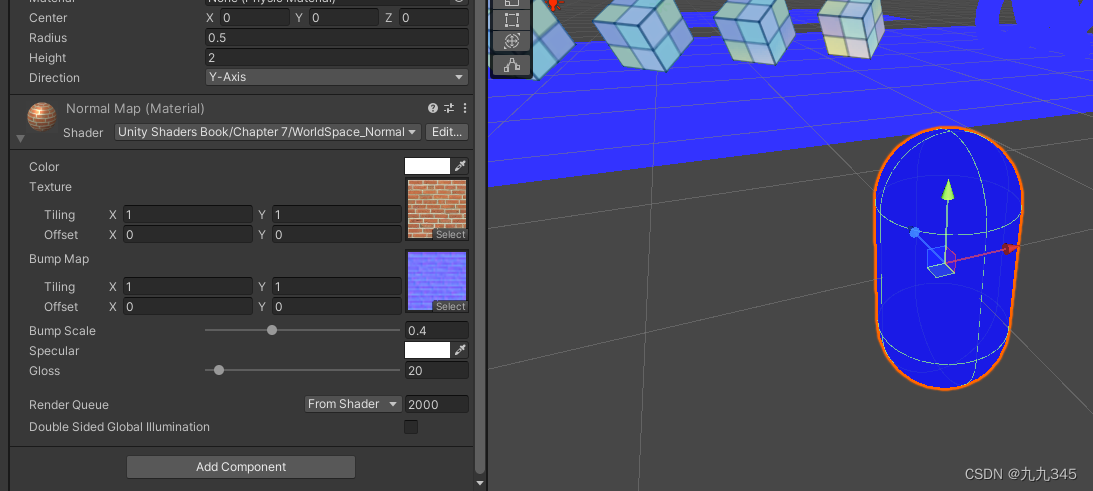Click the 'Normal Map (Material)' title
1093x491 pixels.
point(135,108)
